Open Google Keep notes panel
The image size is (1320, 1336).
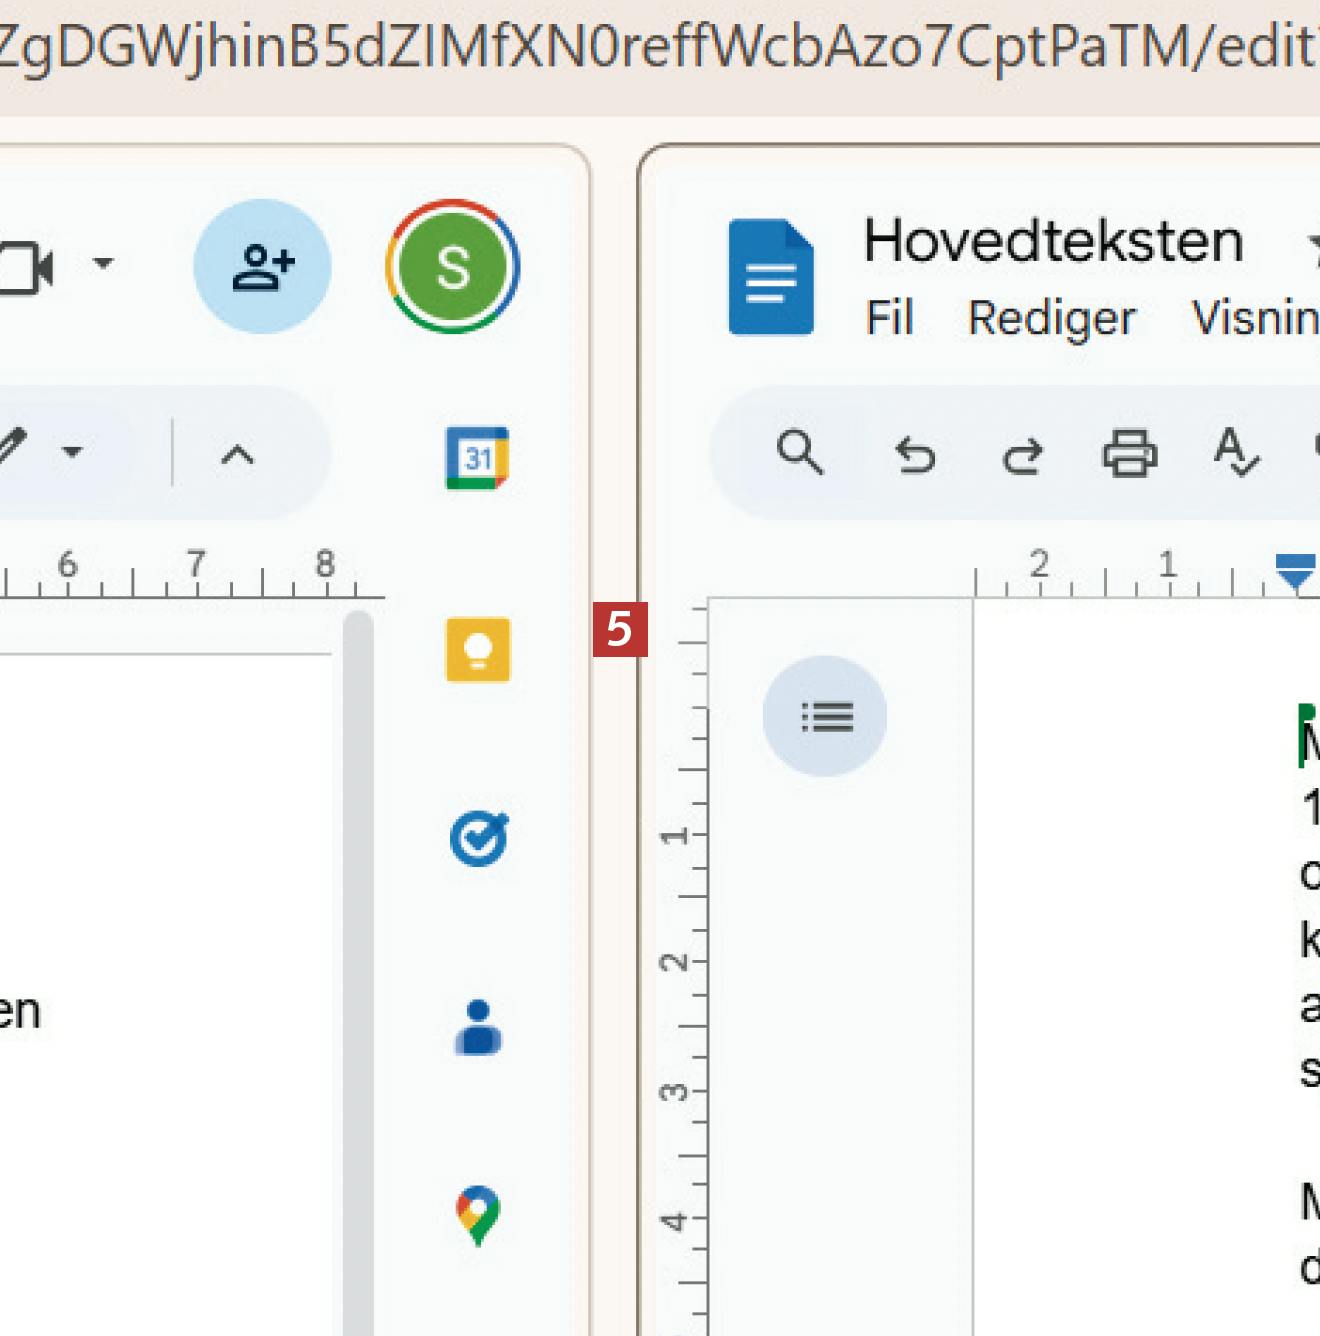[477, 649]
